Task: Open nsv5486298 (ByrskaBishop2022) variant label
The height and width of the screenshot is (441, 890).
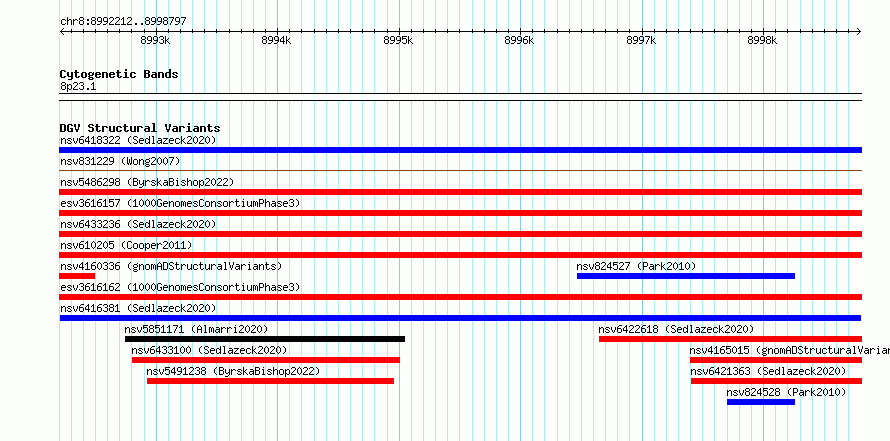Action: 147,182
